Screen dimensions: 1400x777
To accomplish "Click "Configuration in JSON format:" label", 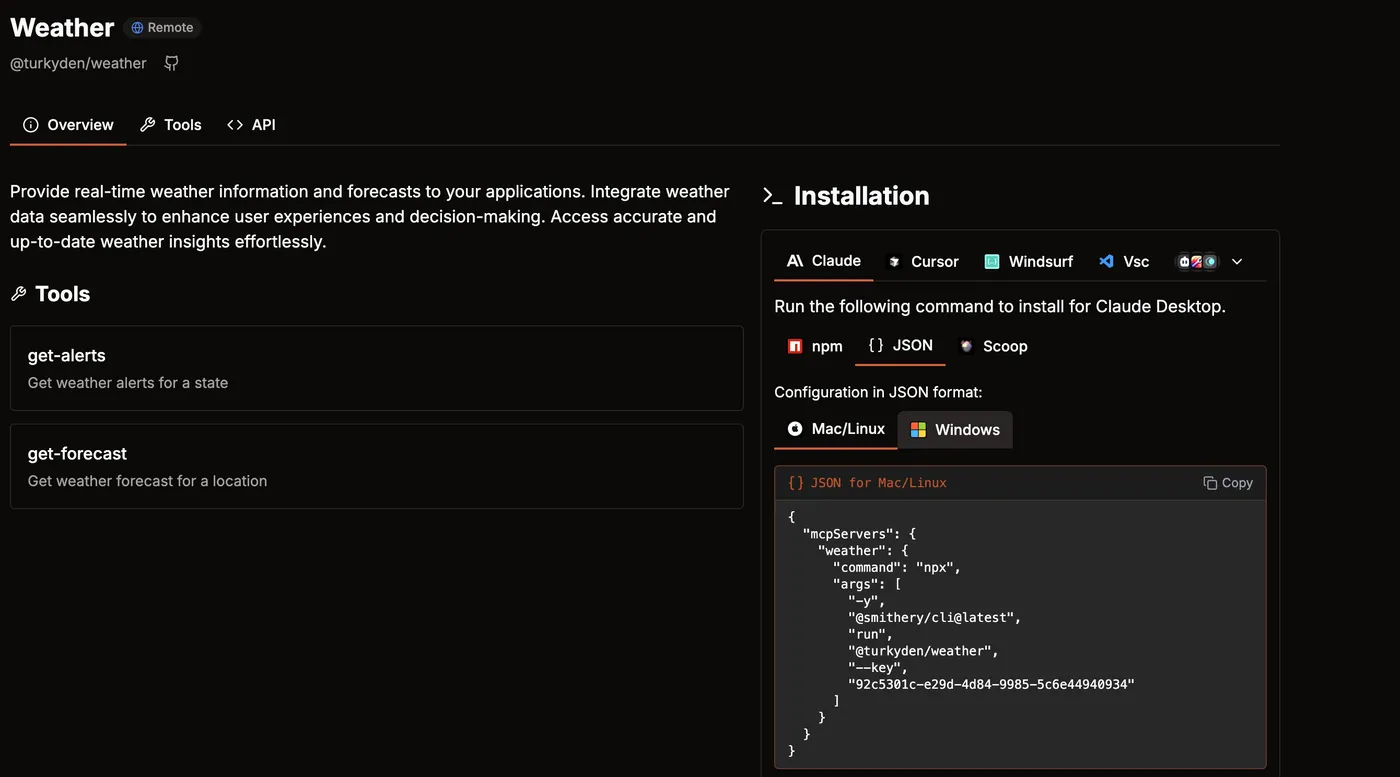I will (878, 393).
